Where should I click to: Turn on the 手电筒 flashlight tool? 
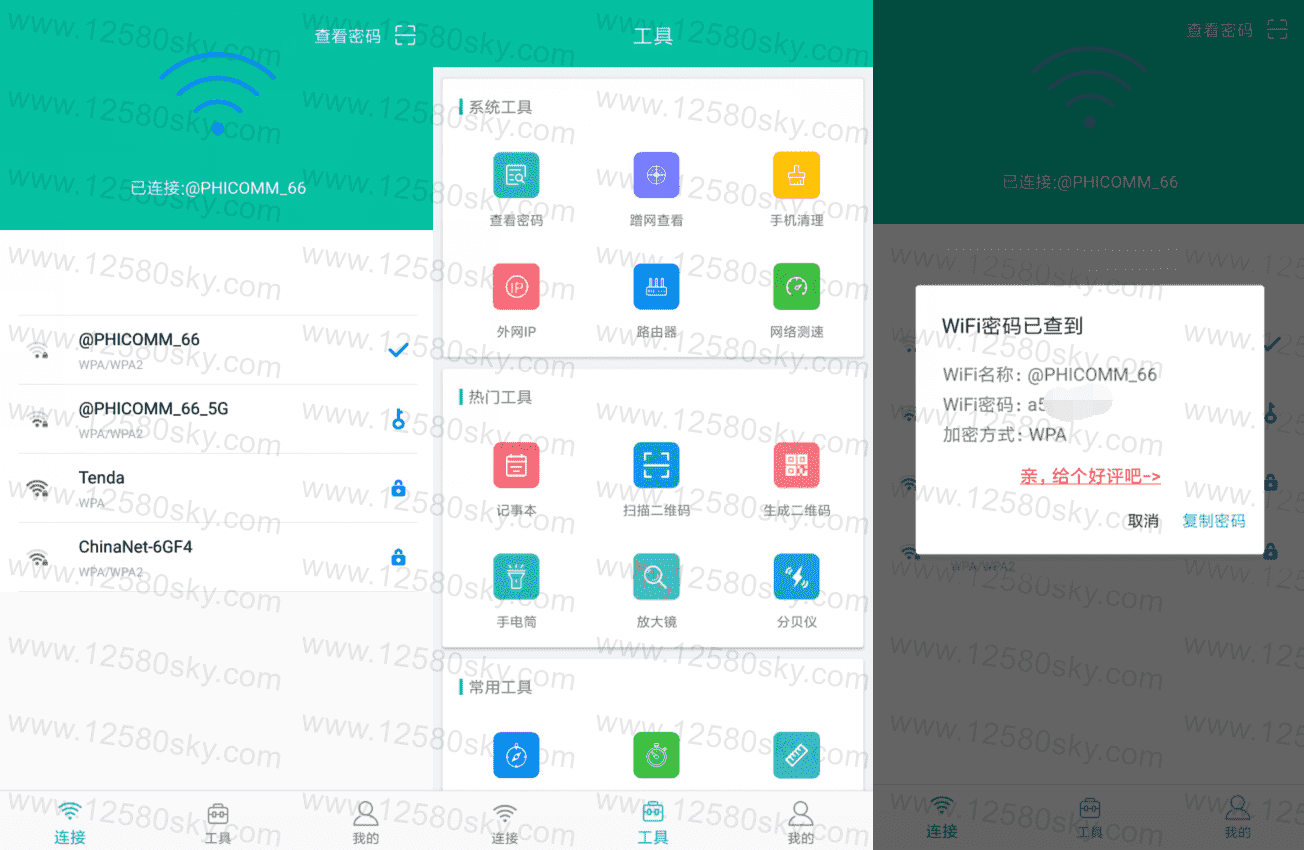tap(516, 576)
